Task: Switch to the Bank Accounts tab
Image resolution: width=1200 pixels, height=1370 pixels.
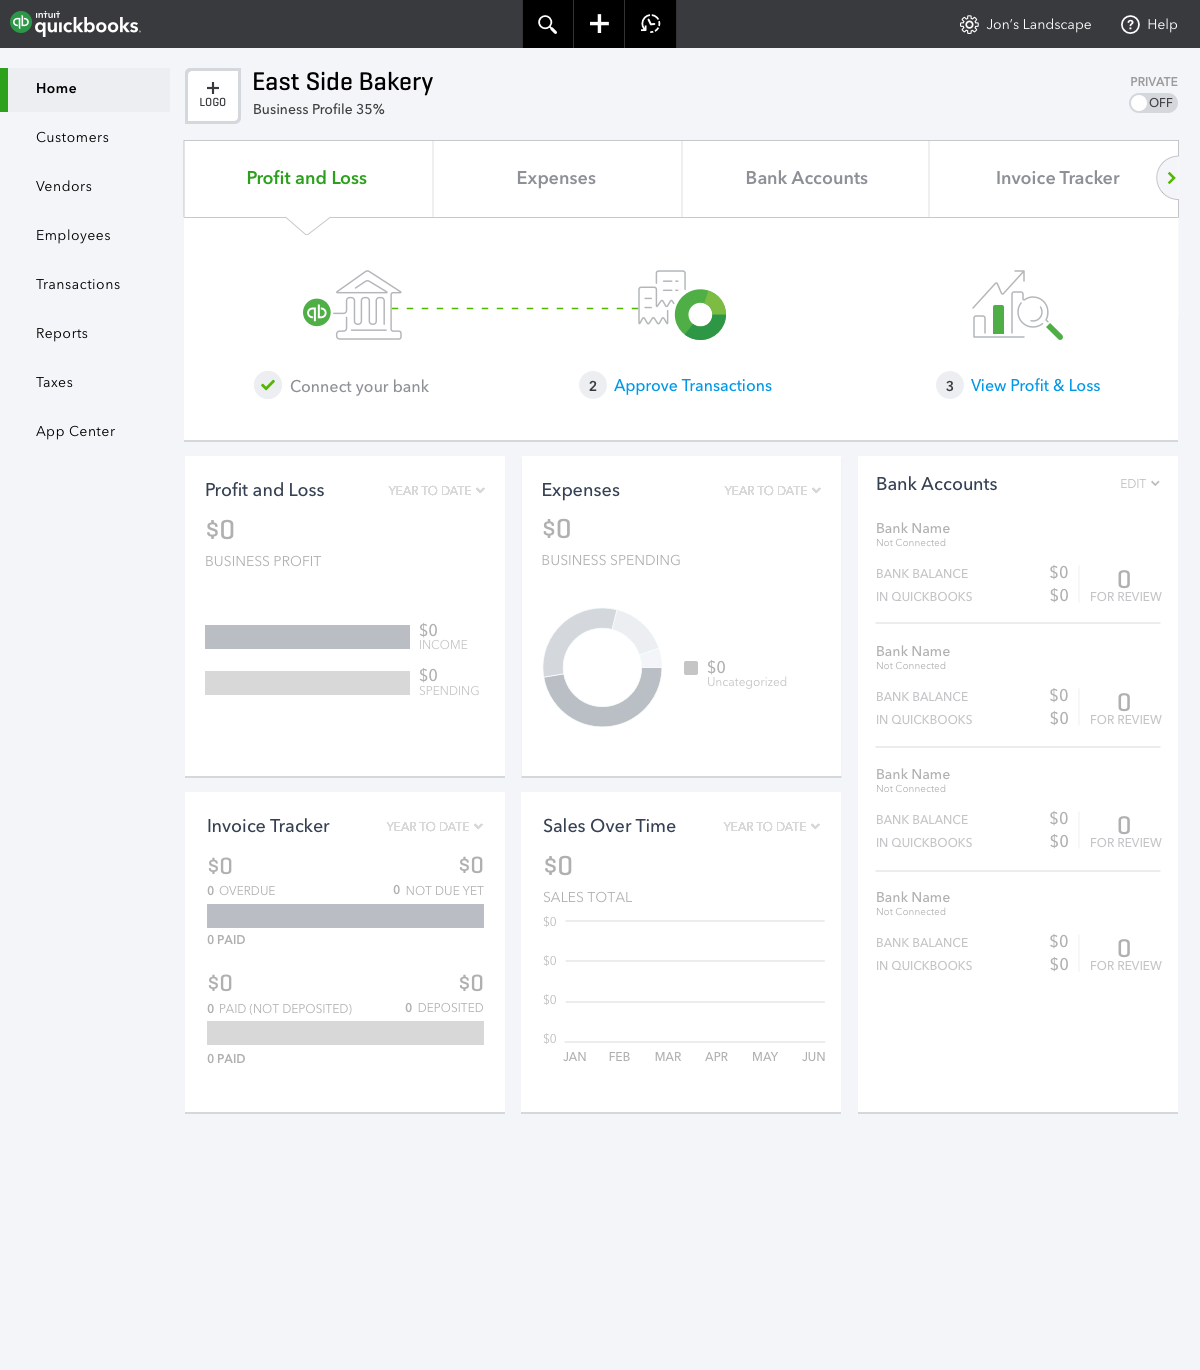Action: pyautogui.click(x=806, y=178)
